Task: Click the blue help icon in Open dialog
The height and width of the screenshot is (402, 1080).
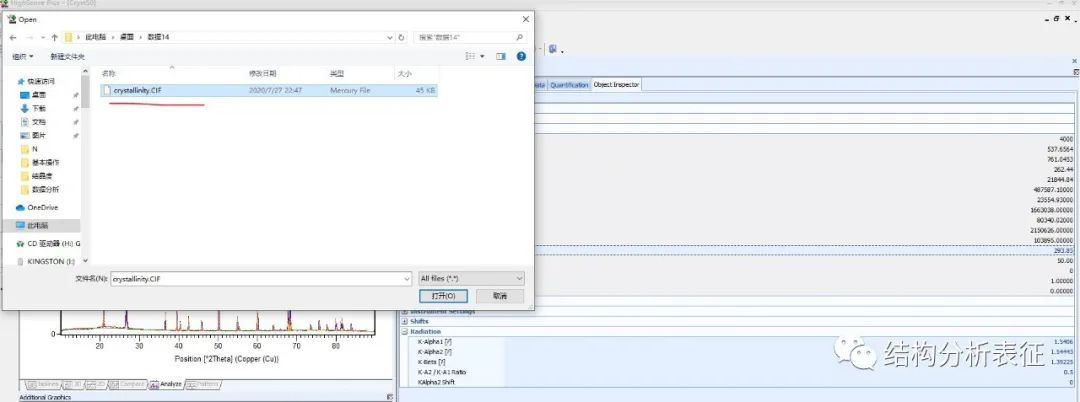Action: [x=521, y=56]
